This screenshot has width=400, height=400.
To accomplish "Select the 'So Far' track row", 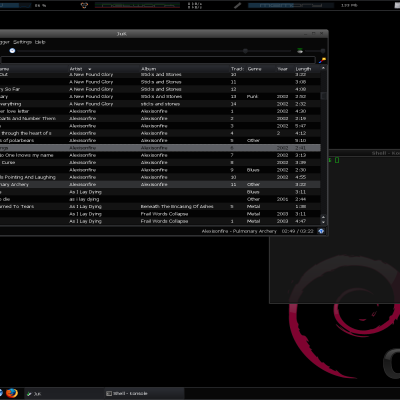I will 160,89.
